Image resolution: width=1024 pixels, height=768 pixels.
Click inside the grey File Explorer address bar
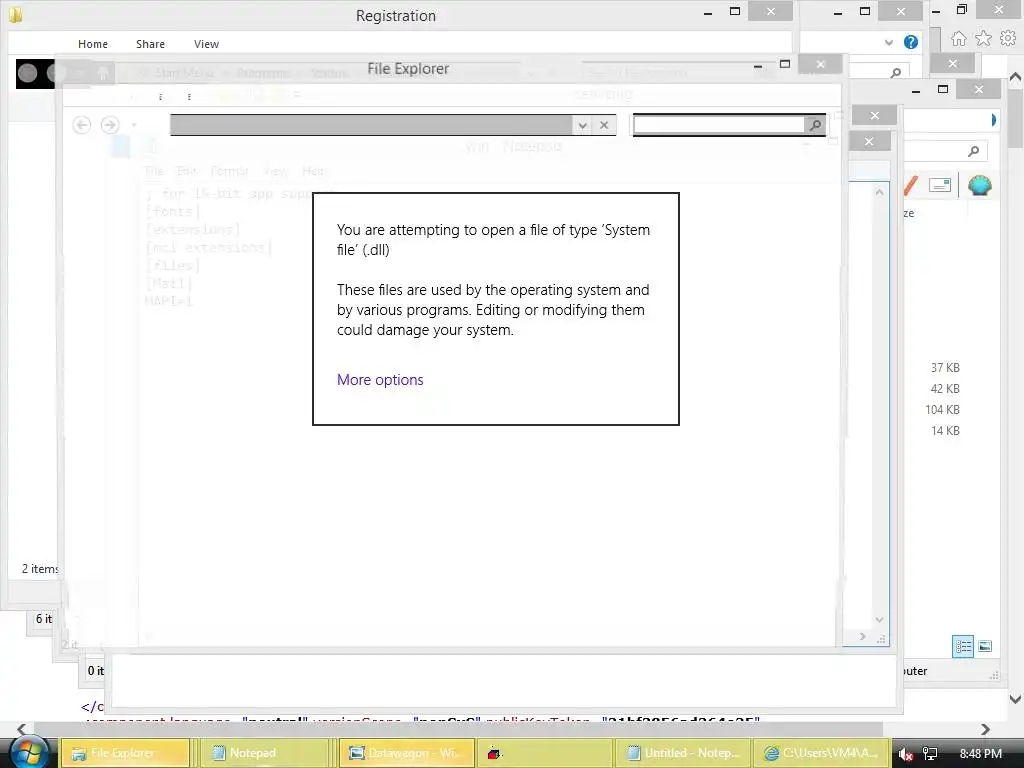tap(371, 125)
